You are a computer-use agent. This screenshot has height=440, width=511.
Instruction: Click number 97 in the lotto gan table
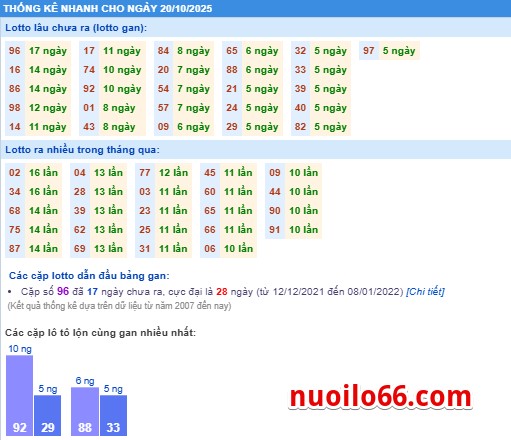point(369,51)
